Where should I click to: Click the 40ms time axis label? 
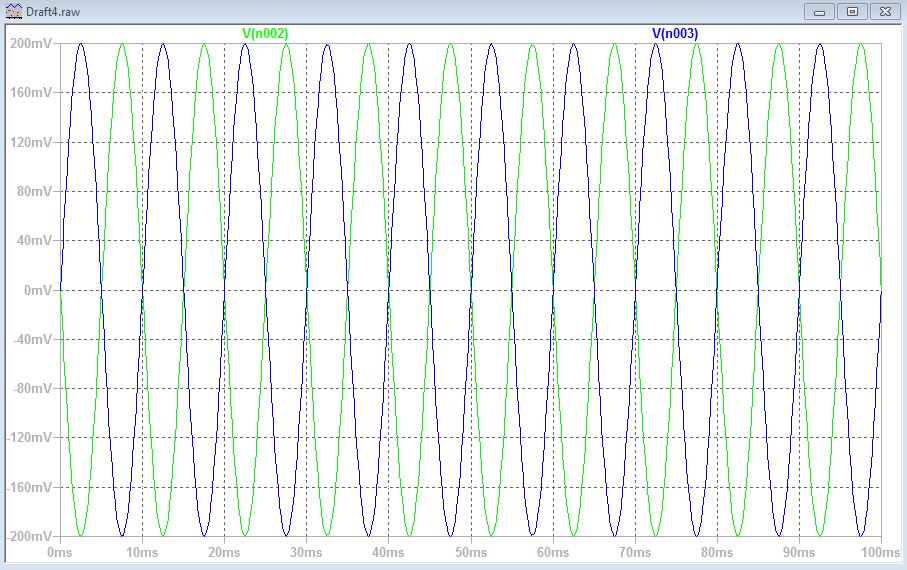pyautogui.click(x=388, y=553)
